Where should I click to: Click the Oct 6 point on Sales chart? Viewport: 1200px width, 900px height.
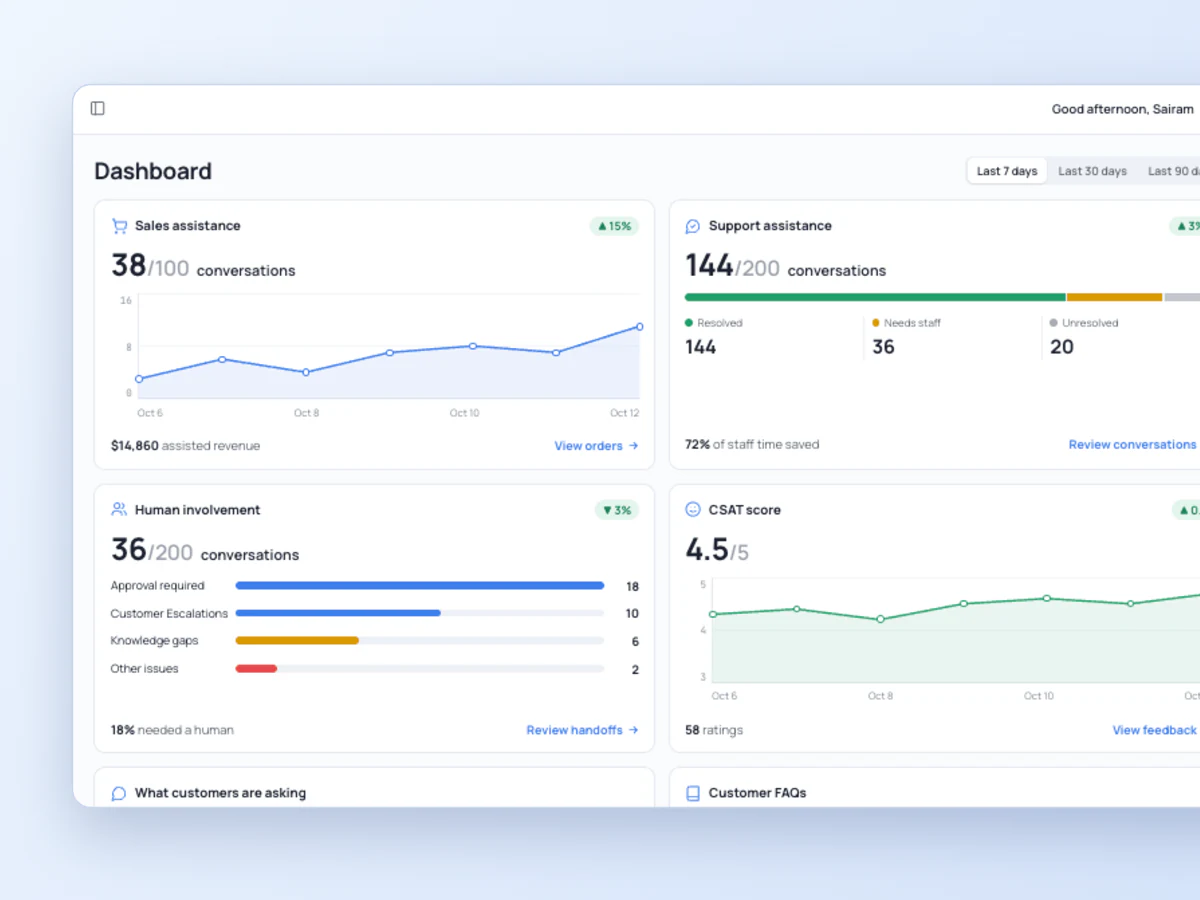[x=139, y=379]
